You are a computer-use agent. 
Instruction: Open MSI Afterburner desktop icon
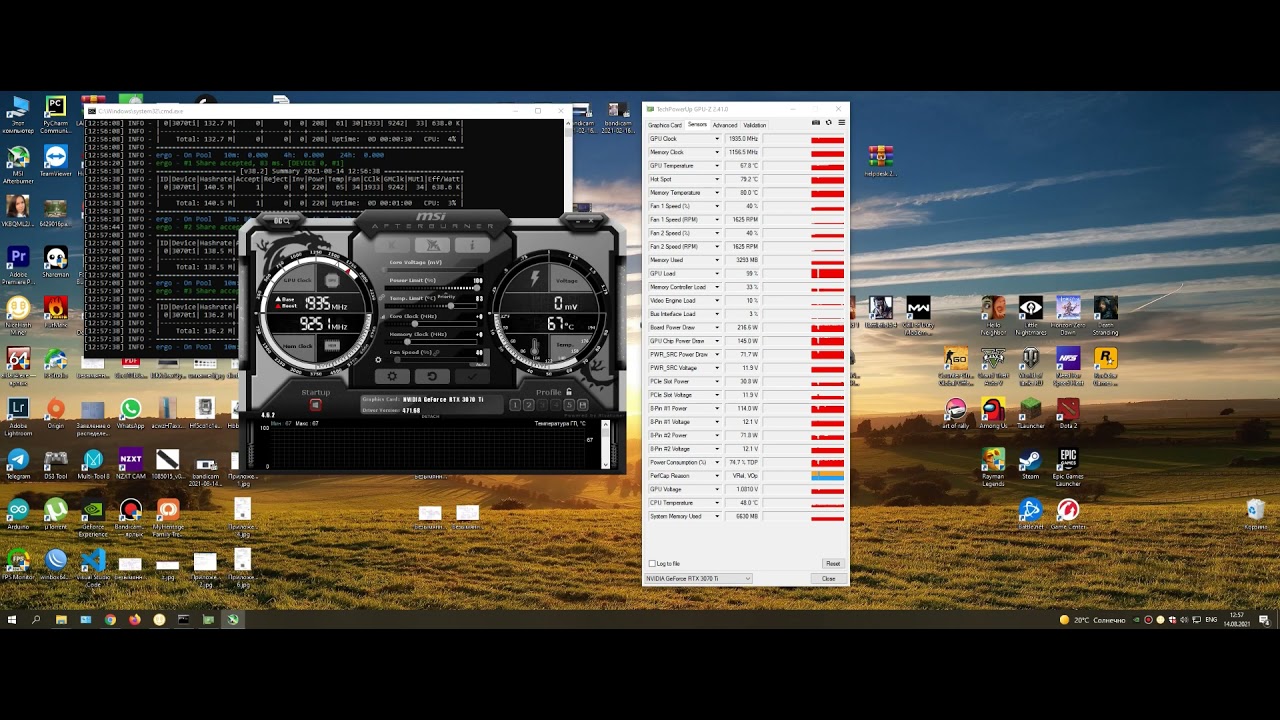click(18, 165)
